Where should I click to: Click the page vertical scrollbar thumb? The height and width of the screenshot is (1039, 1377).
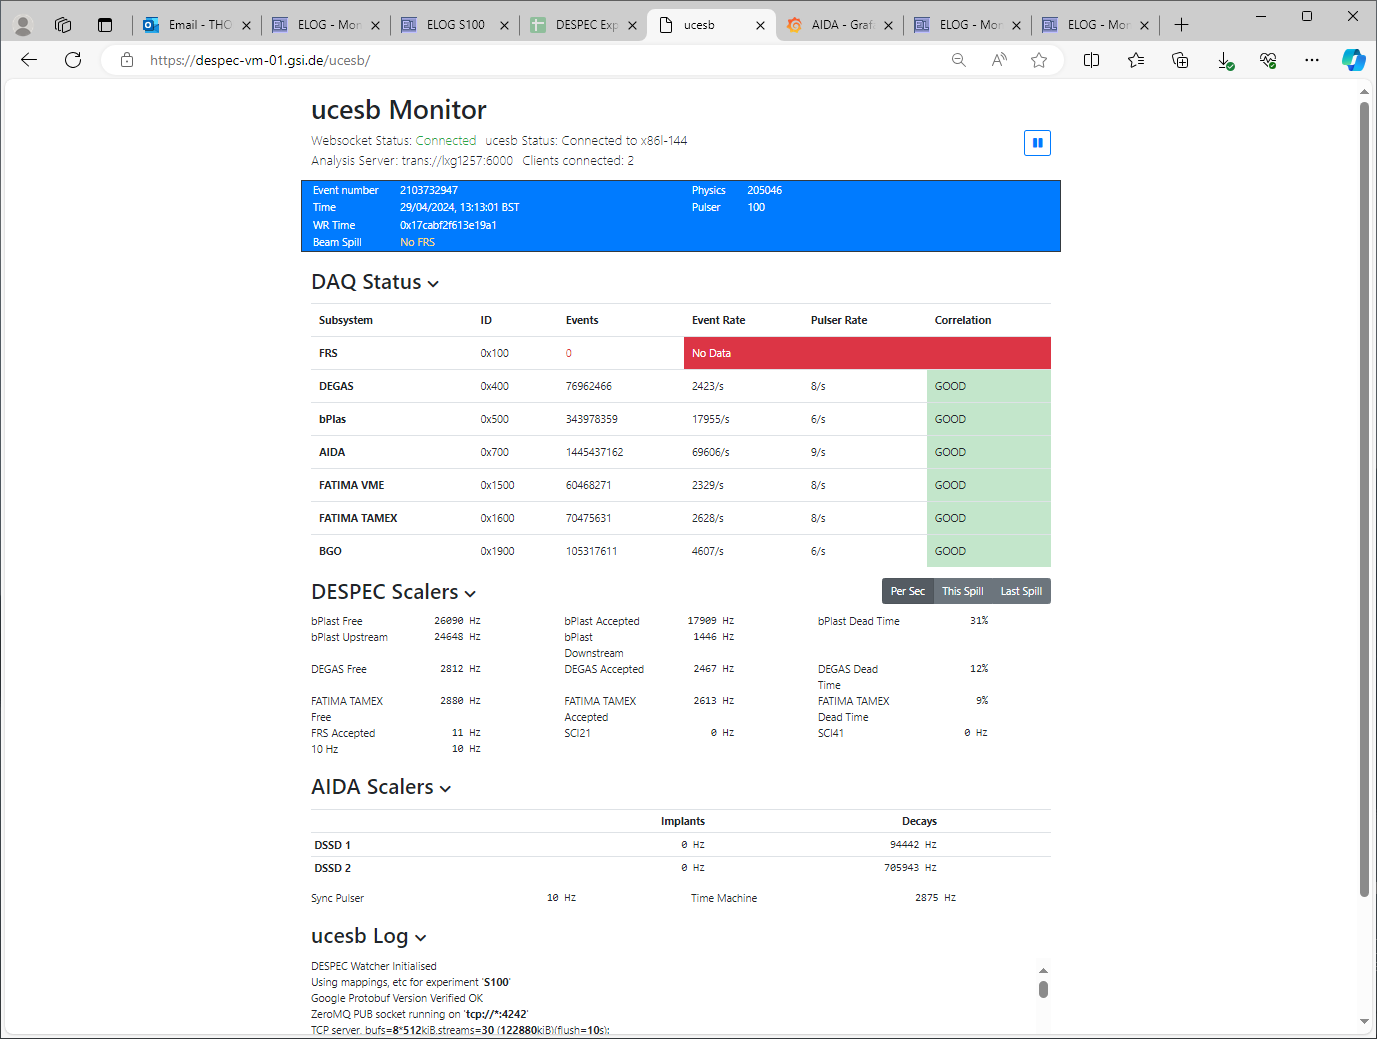pos(1364,498)
